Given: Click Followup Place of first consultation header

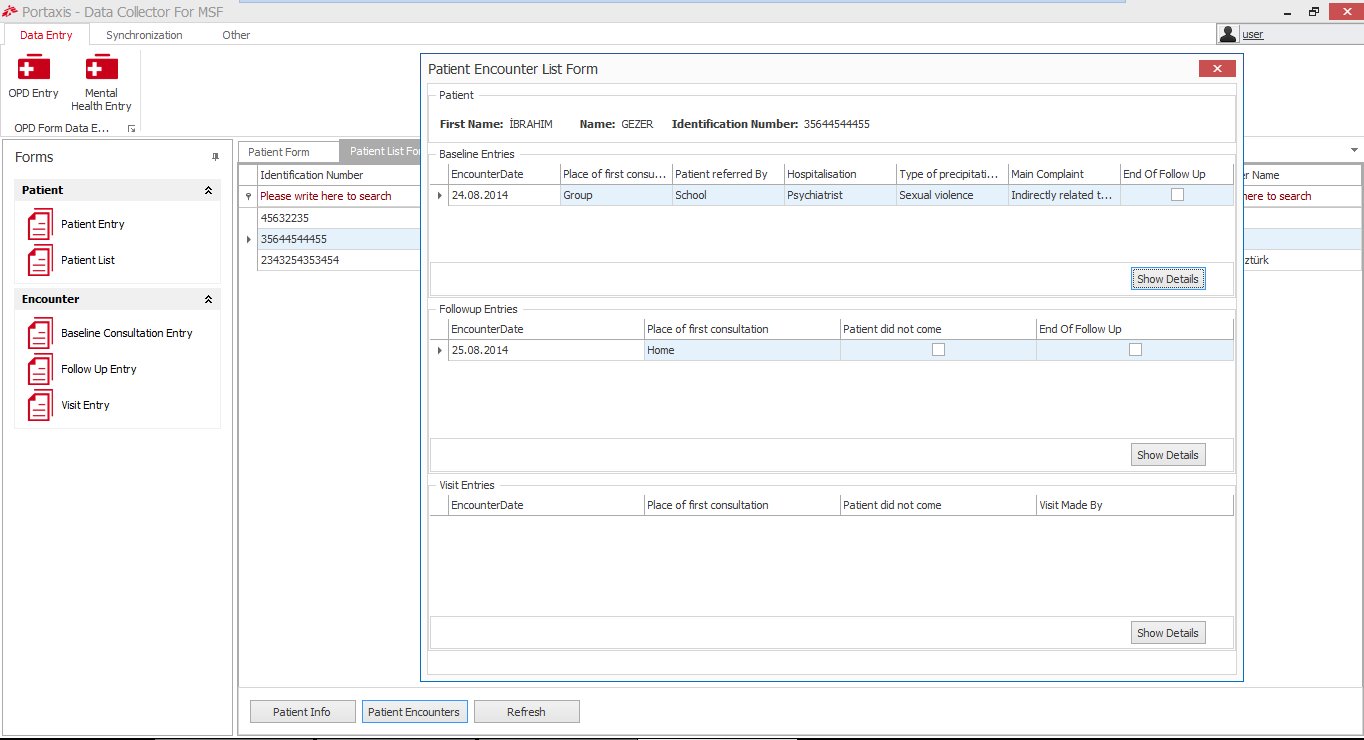Looking at the screenshot, I should [742, 329].
